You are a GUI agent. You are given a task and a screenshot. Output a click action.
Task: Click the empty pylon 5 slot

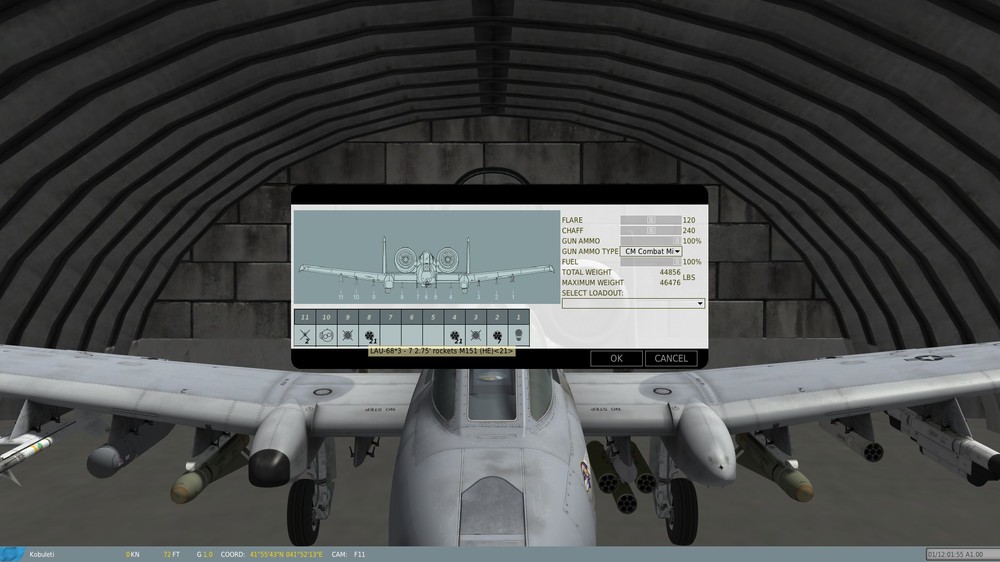coord(433,335)
